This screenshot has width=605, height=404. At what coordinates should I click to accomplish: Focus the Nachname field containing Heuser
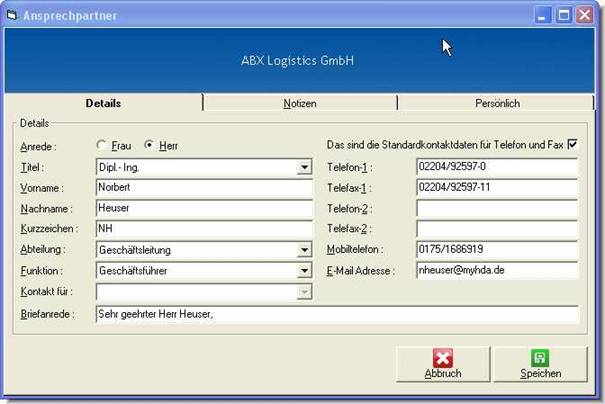click(x=204, y=208)
